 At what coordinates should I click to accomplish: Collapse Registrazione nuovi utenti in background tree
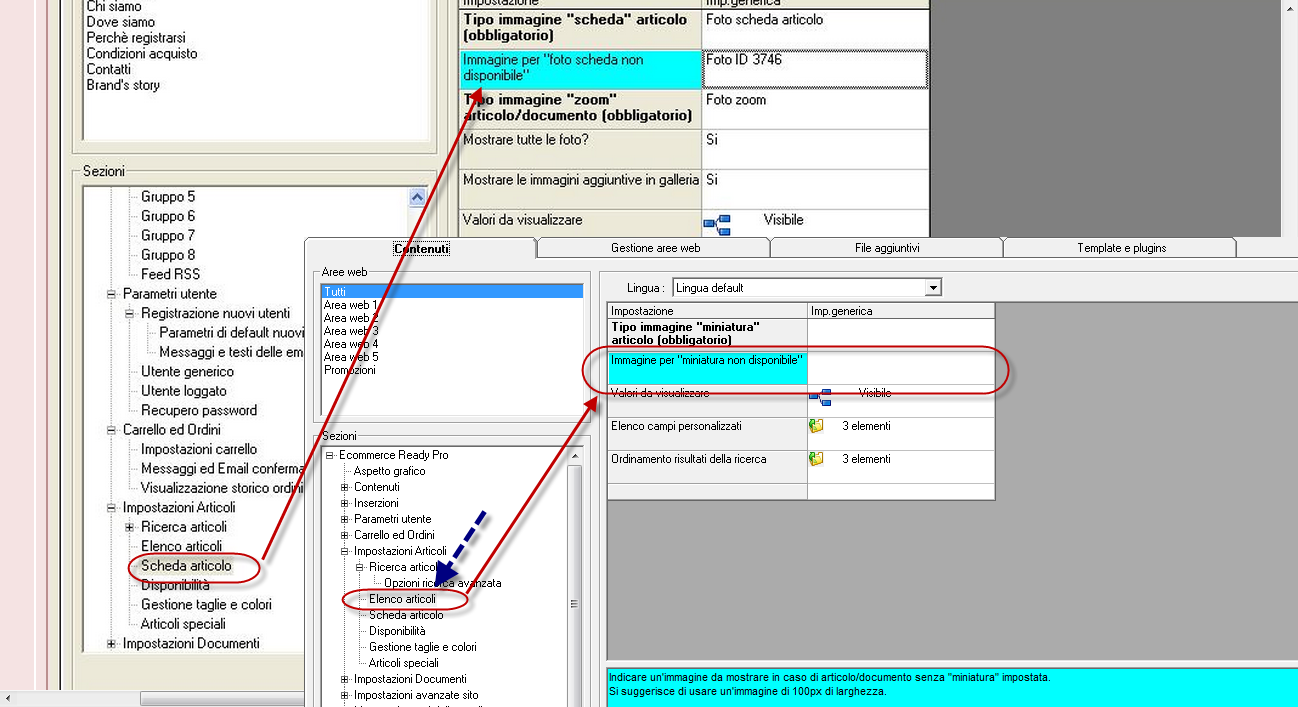130,313
